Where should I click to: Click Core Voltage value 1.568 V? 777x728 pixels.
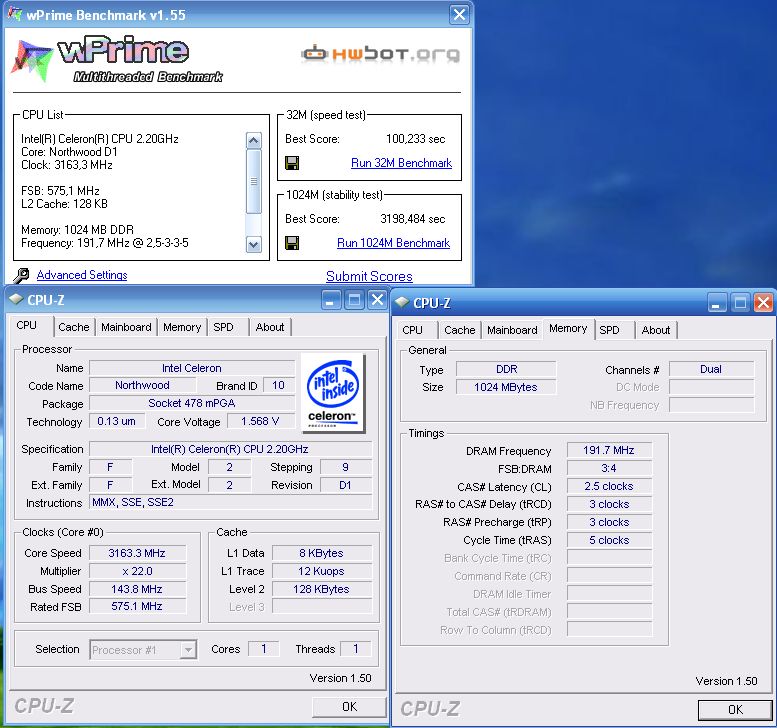pyautogui.click(x=261, y=421)
